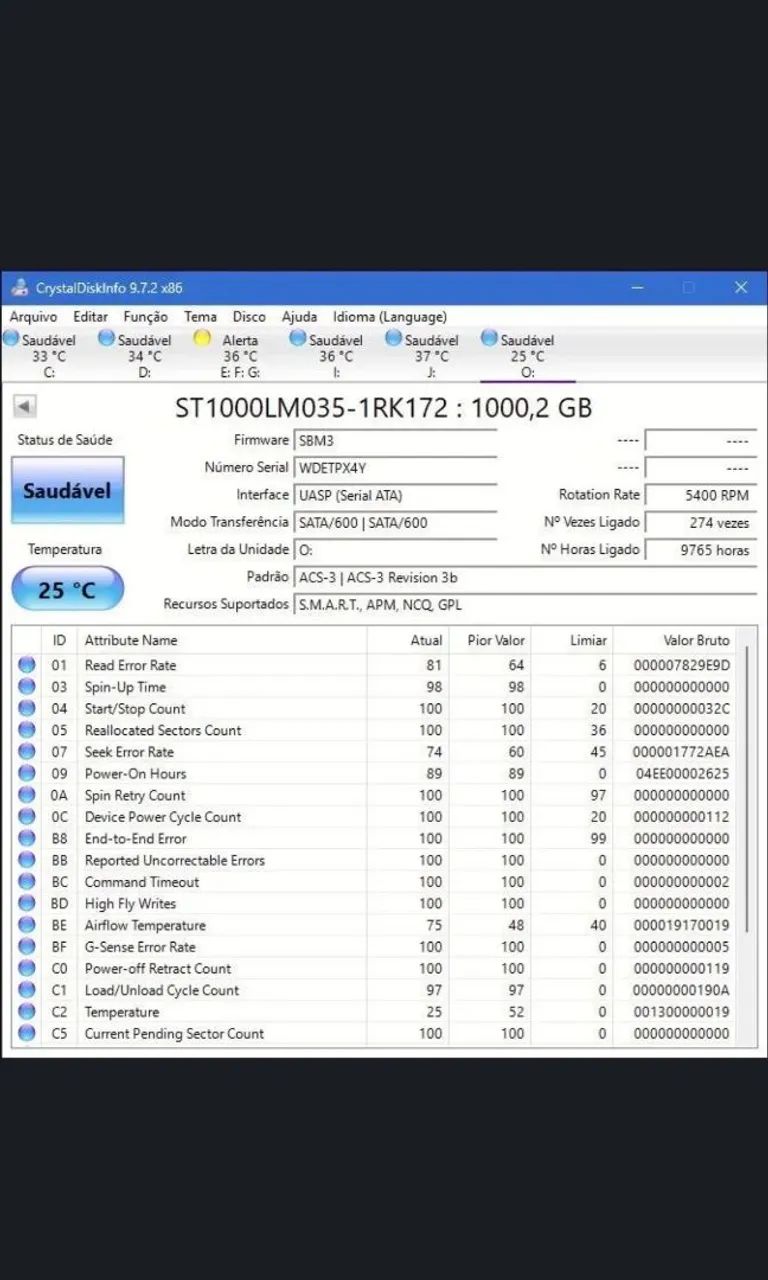Open the Tema menu
This screenshot has height=1280, width=768.
(x=200, y=316)
